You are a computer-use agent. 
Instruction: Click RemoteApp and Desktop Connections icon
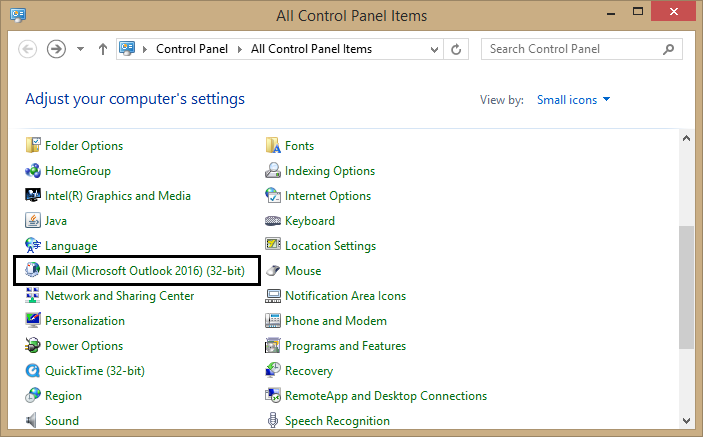273,395
